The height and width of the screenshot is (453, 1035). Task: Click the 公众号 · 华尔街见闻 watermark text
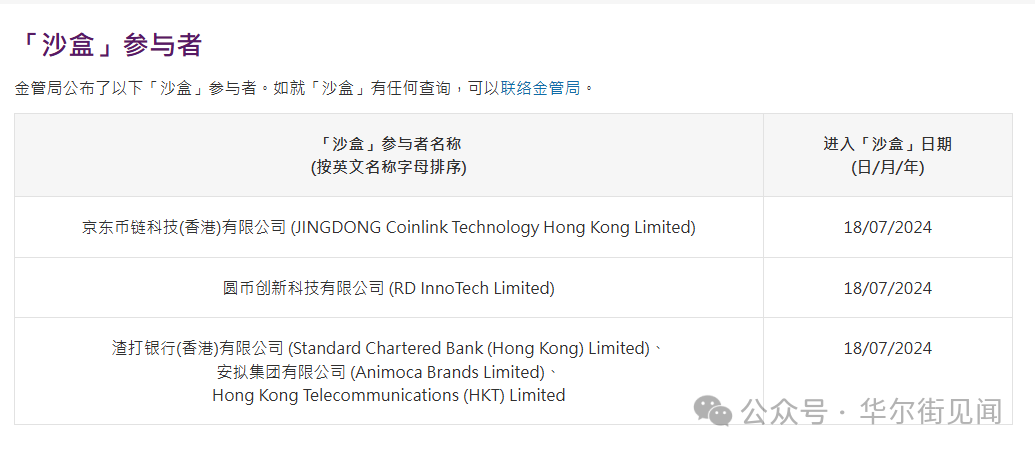pos(870,411)
